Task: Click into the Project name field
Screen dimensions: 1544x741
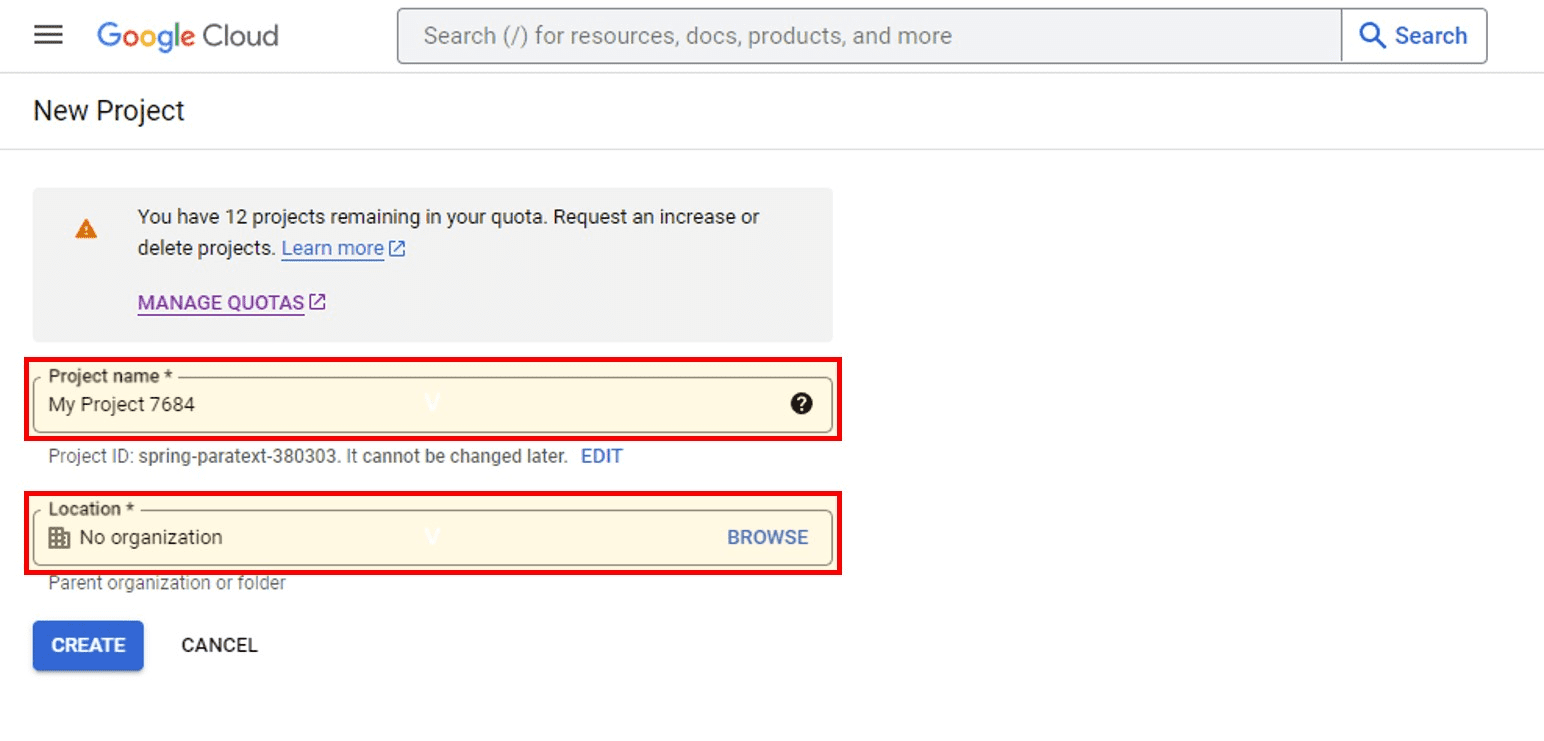Action: pos(400,405)
